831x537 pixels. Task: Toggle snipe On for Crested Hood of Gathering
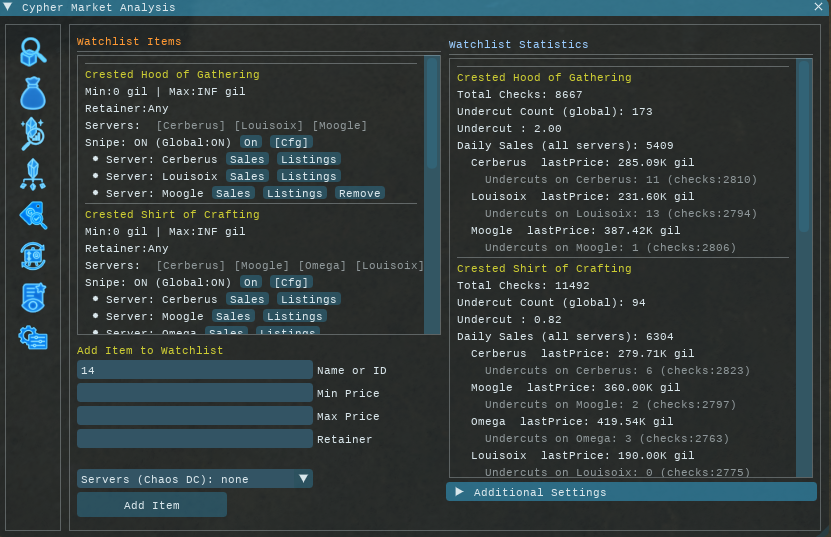pyautogui.click(x=250, y=142)
